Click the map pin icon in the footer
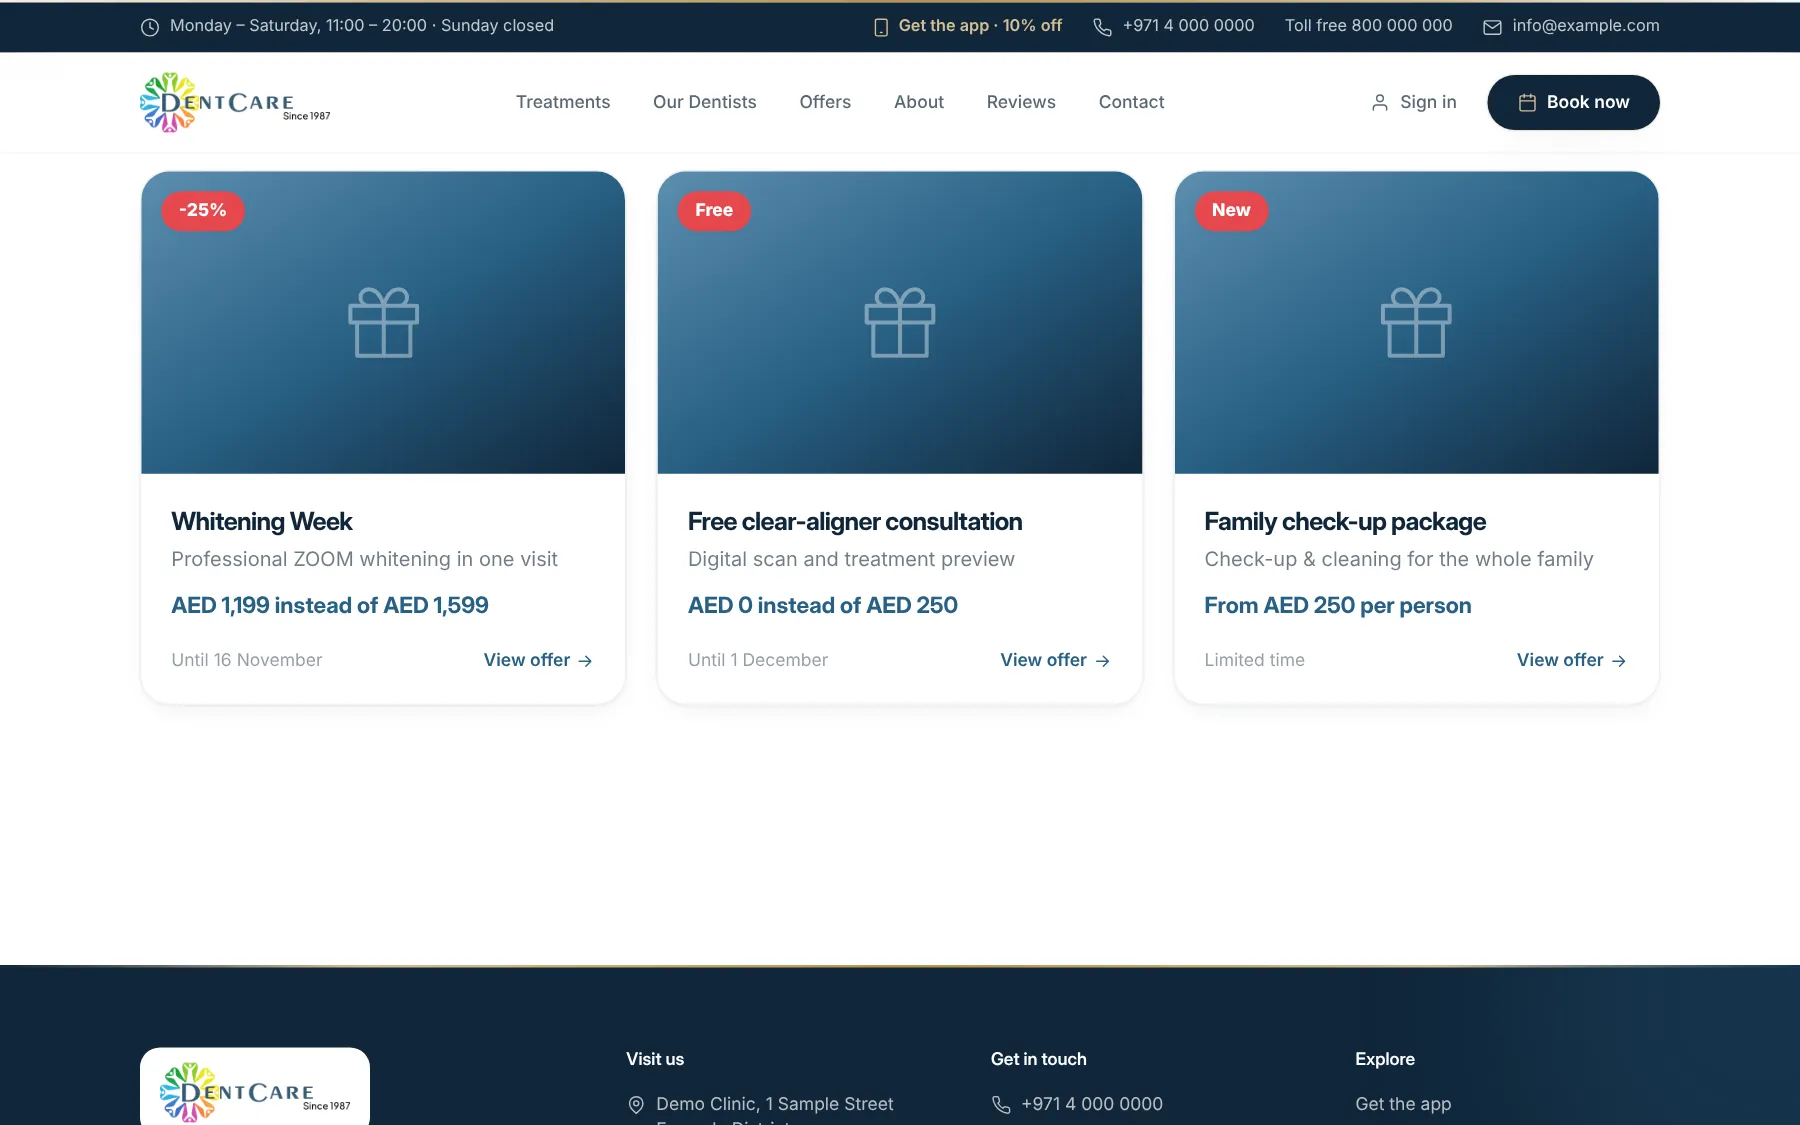This screenshot has width=1800, height=1125. click(636, 1105)
